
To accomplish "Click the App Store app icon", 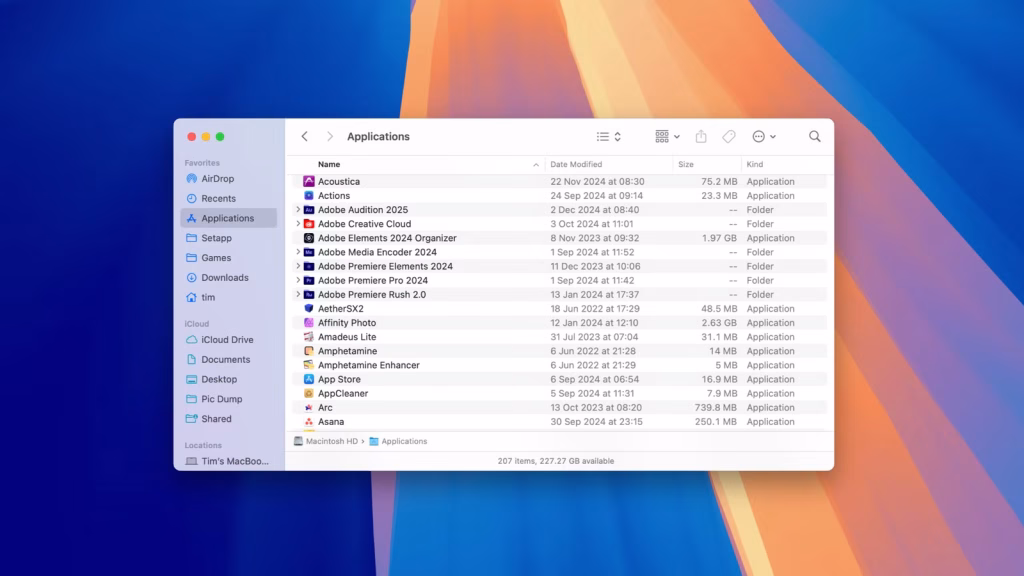I will (x=308, y=379).
